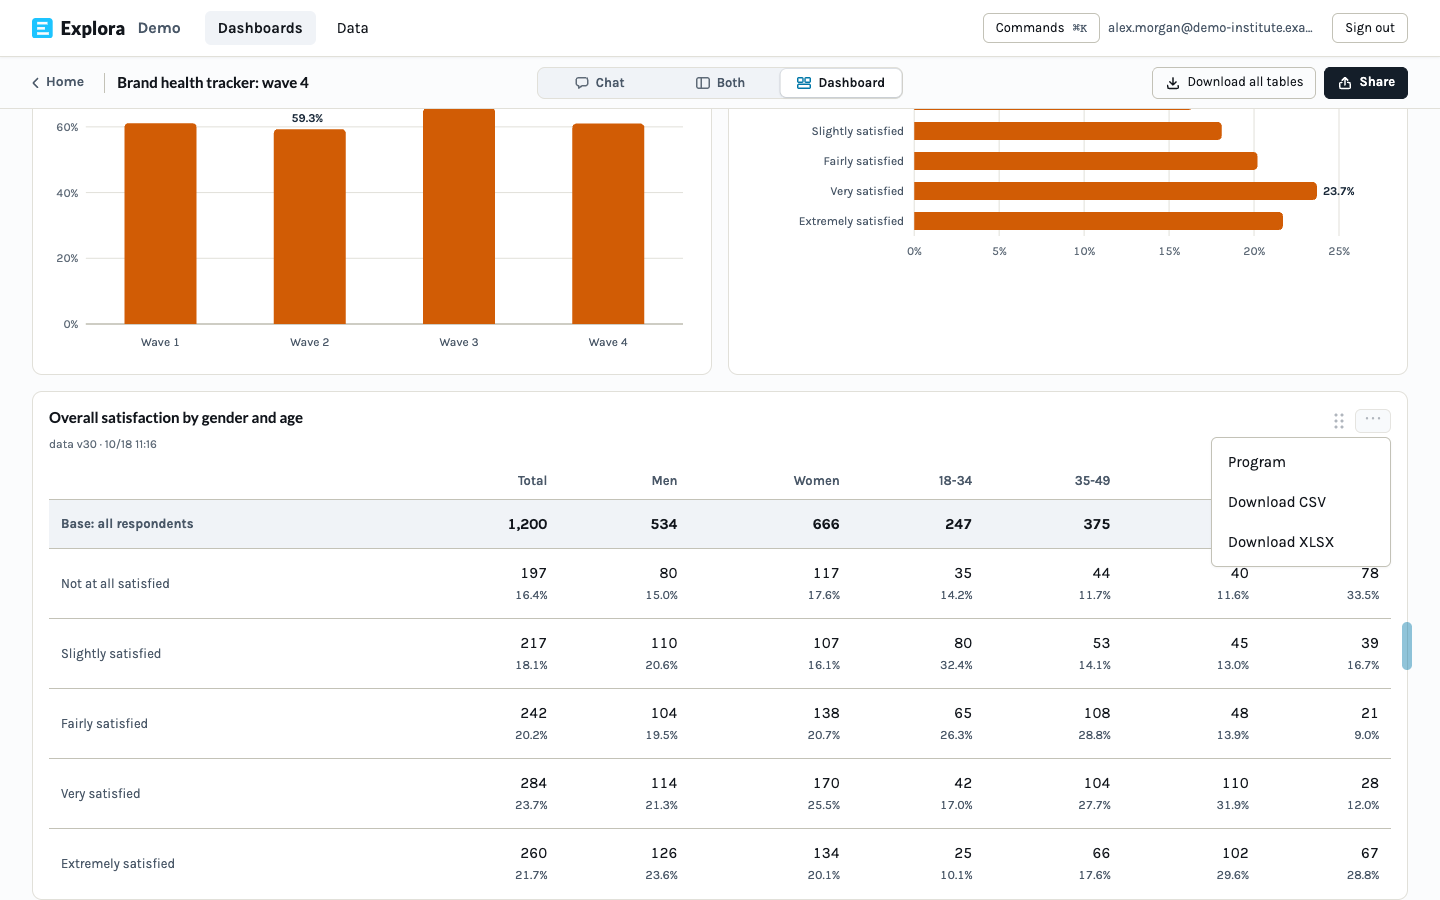The width and height of the screenshot is (1440, 900).
Task: Click the Demo workspace label
Action: coord(159,28)
